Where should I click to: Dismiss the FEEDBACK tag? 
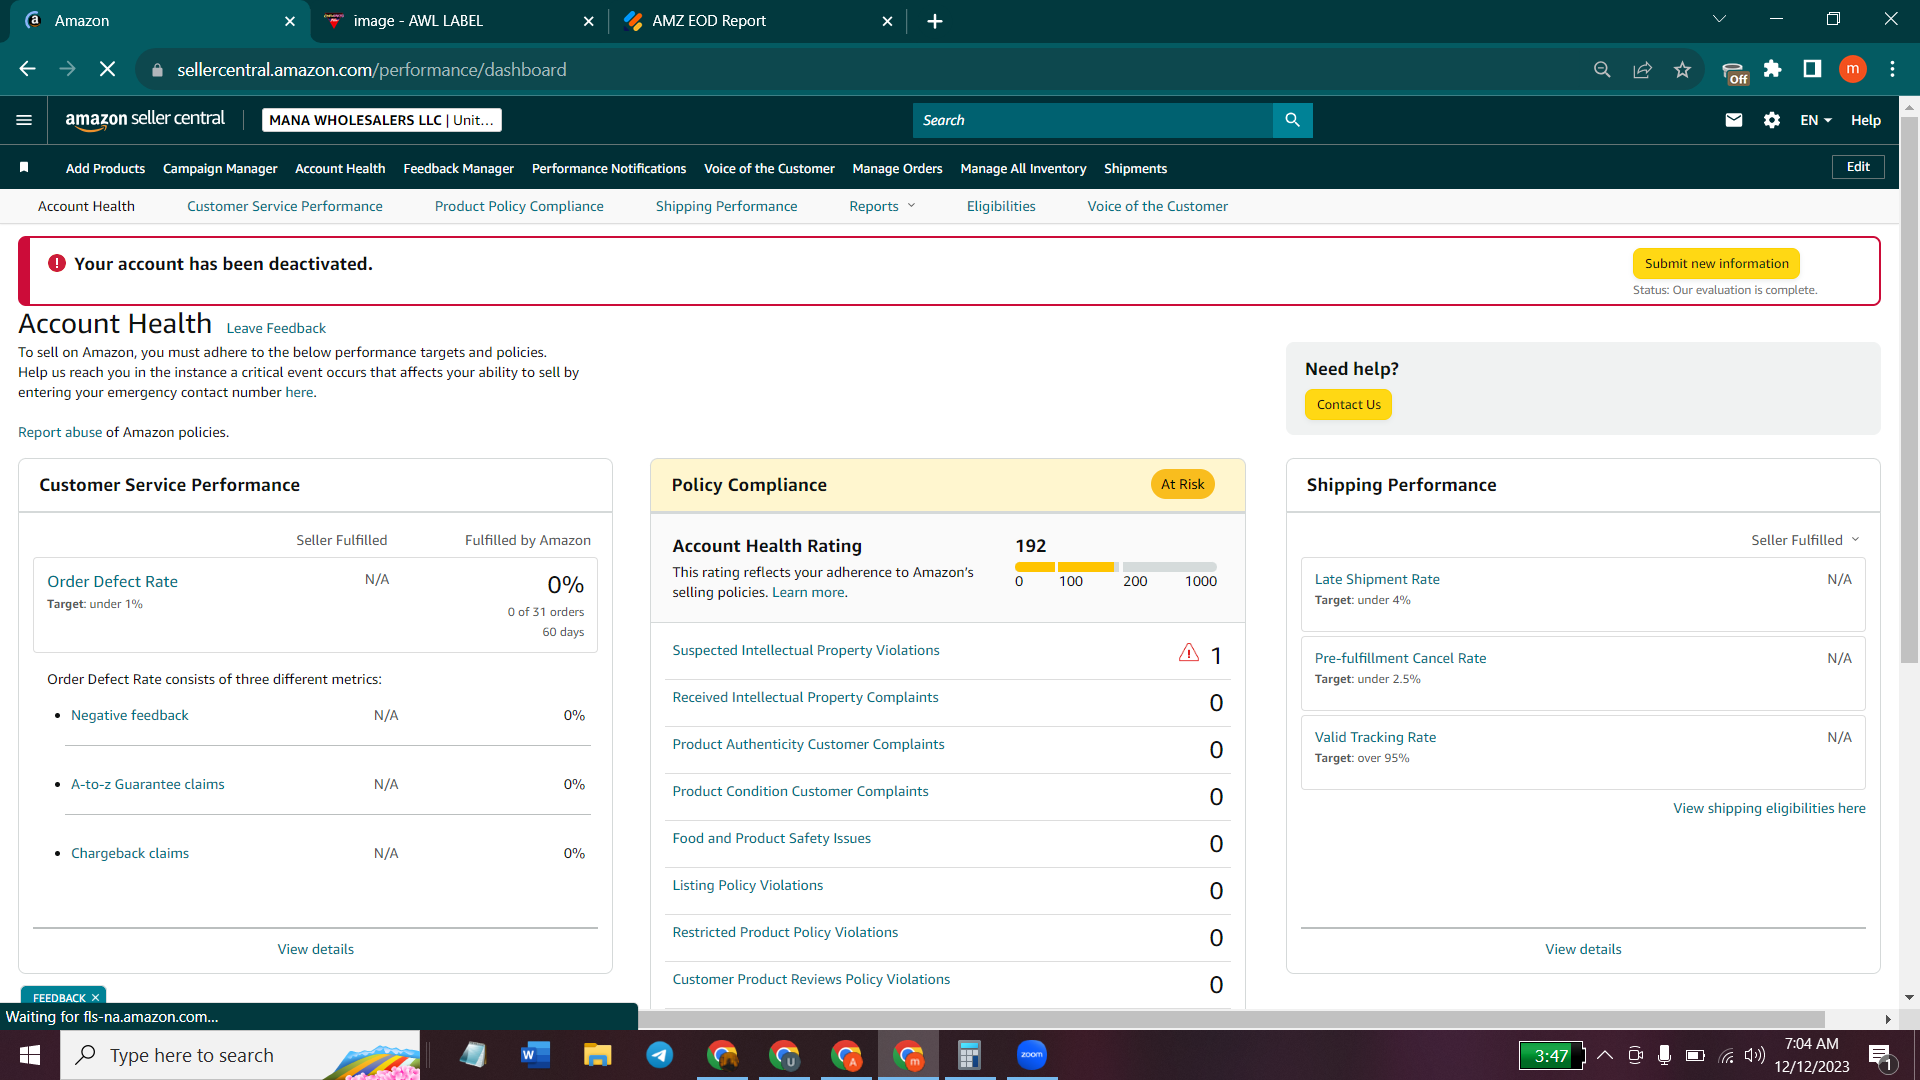[x=96, y=998]
